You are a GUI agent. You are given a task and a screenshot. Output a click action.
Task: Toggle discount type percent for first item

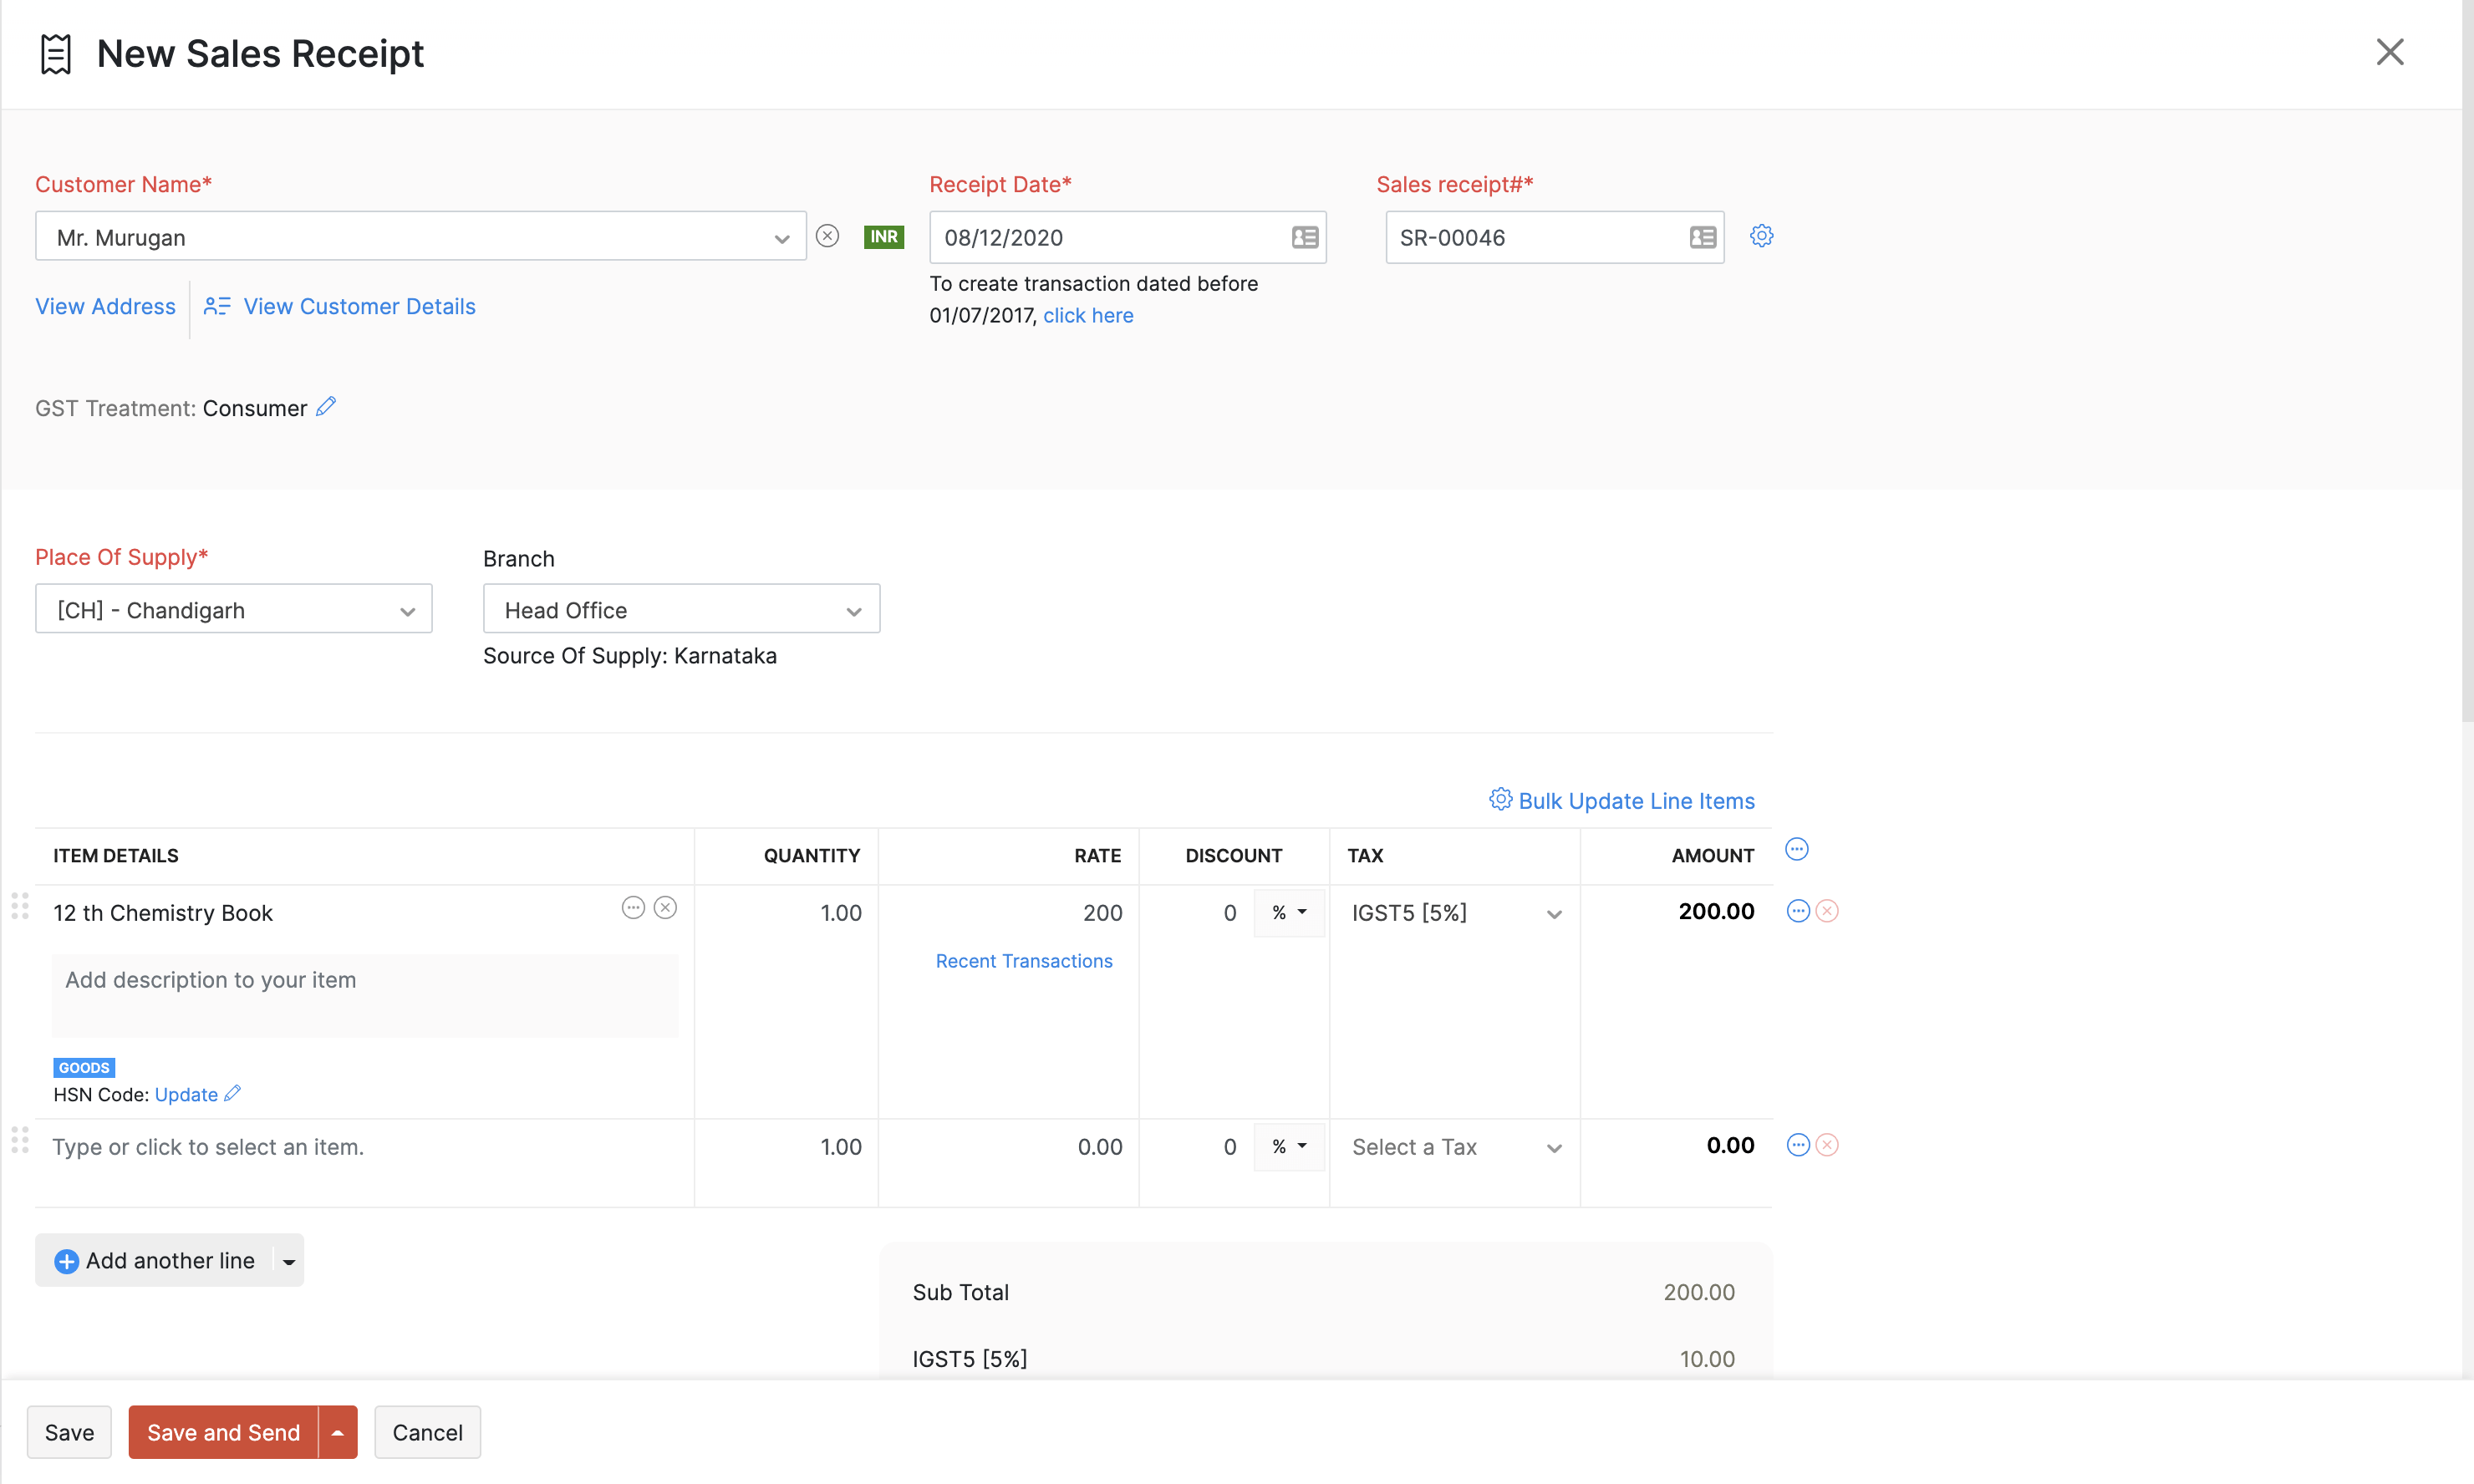click(1289, 912)
